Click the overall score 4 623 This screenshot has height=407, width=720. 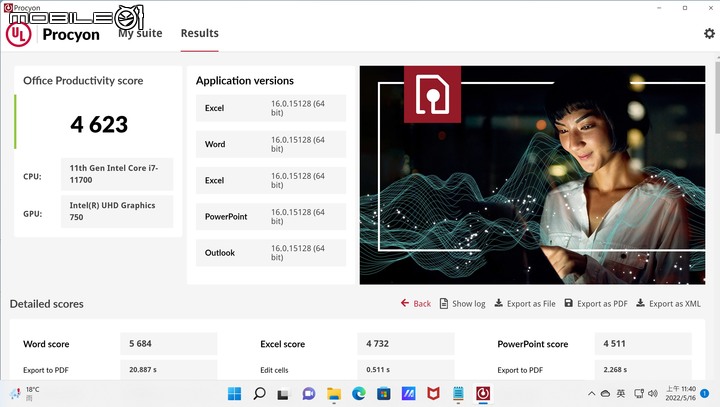[x=99, y=124]
